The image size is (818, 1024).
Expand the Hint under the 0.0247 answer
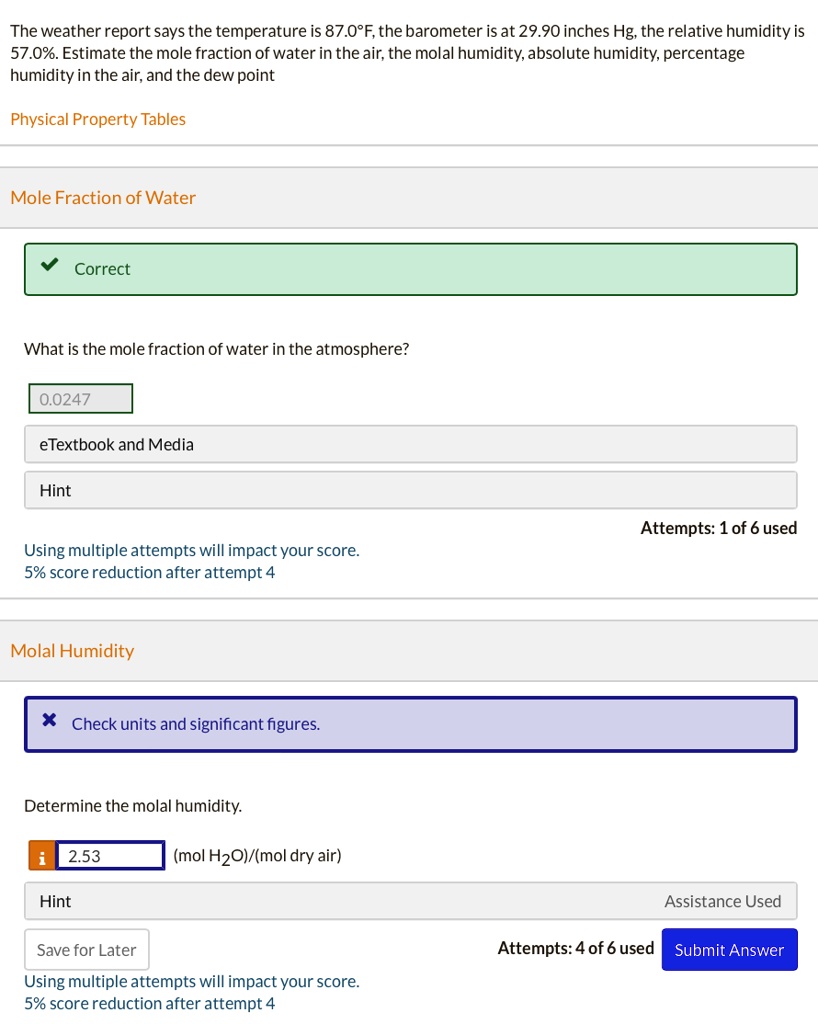pyautogui.click(x=410, y=490)
